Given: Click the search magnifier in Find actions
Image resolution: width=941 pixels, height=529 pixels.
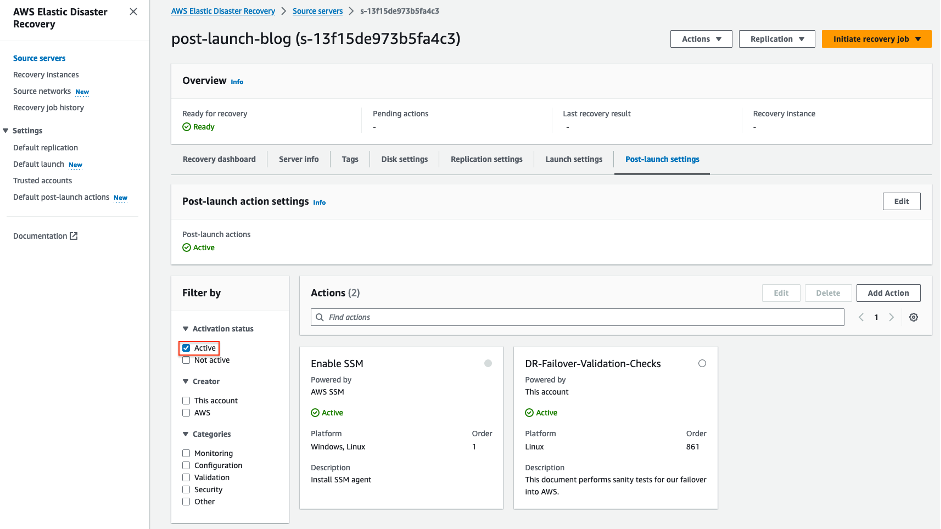Looking at the screenshot, I should click(320, 317).
